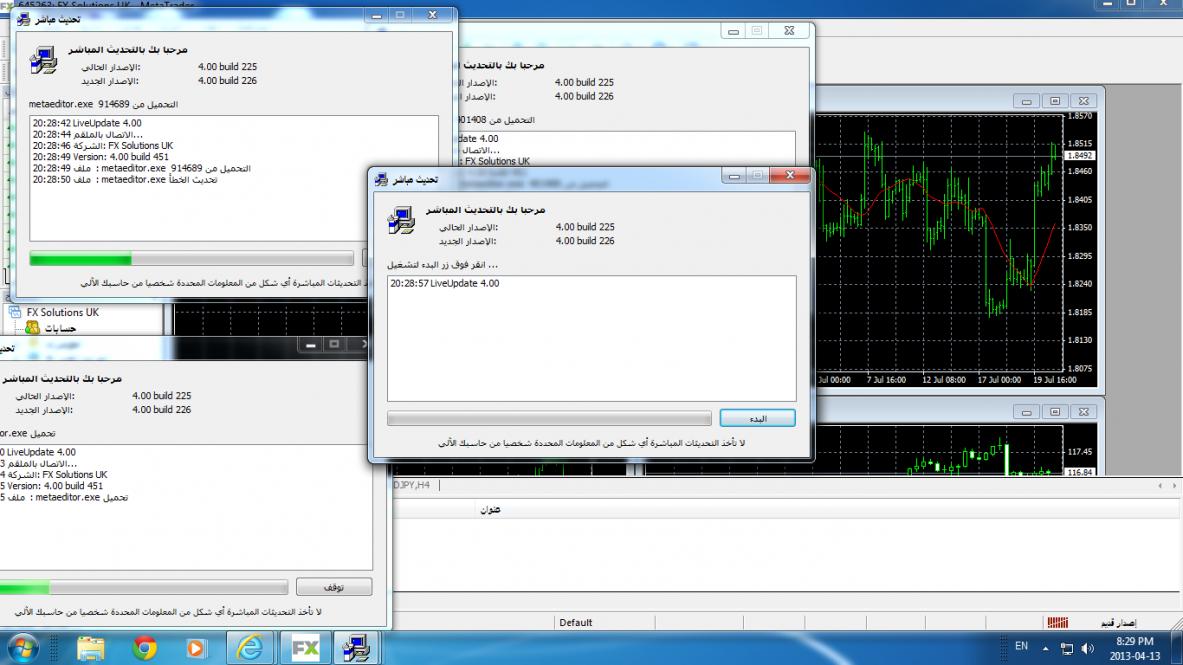The width and height of the screenshot is (1183, 665).
Task: Click the log entry LiveUpdate 4.00 at 20:28:57
Action: pos(445,284)
